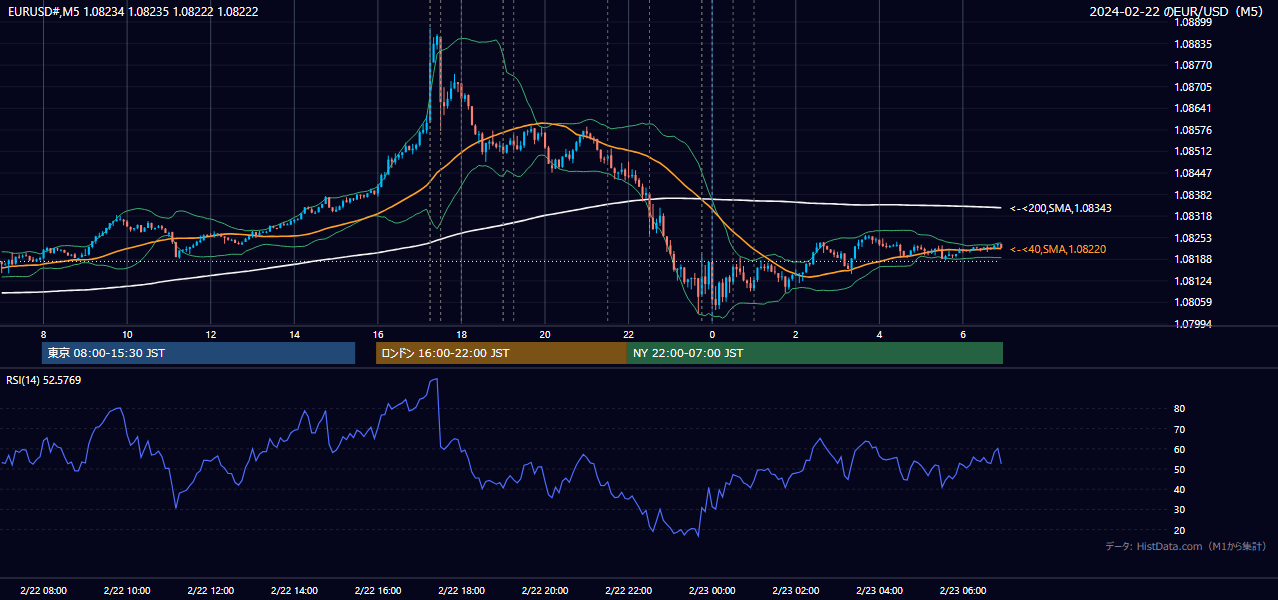Click price axis value 1.08899
Viewport: 1278px width, 600px height.
point(1193,22)
